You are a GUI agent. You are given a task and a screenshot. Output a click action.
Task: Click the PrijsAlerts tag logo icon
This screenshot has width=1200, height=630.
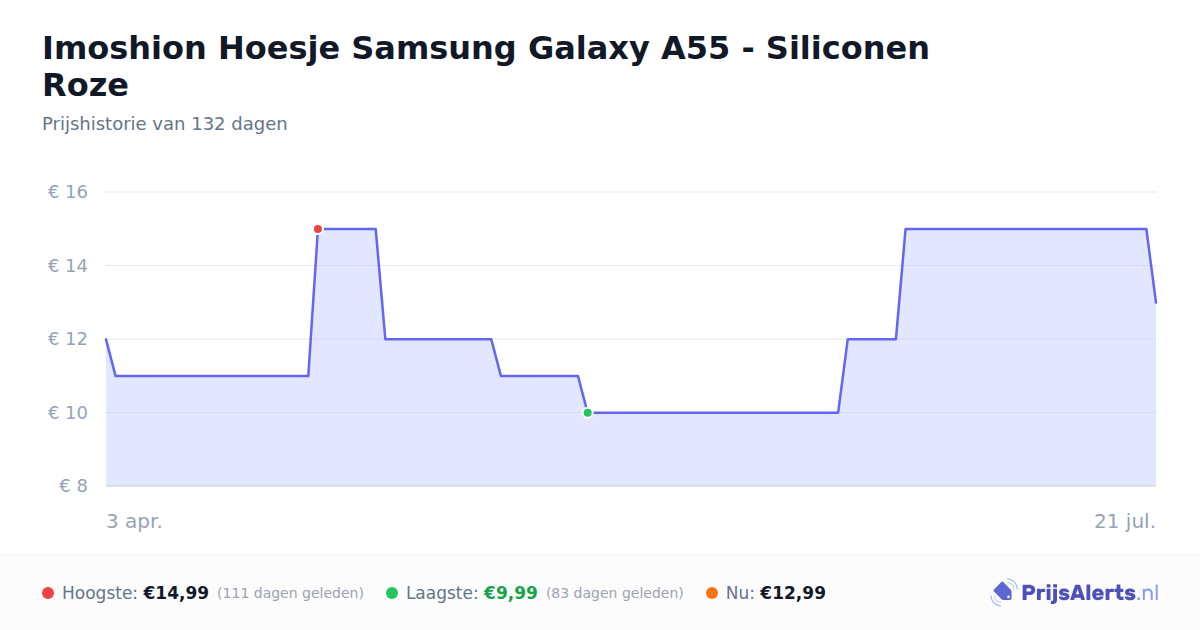(x=1003, y=593)
